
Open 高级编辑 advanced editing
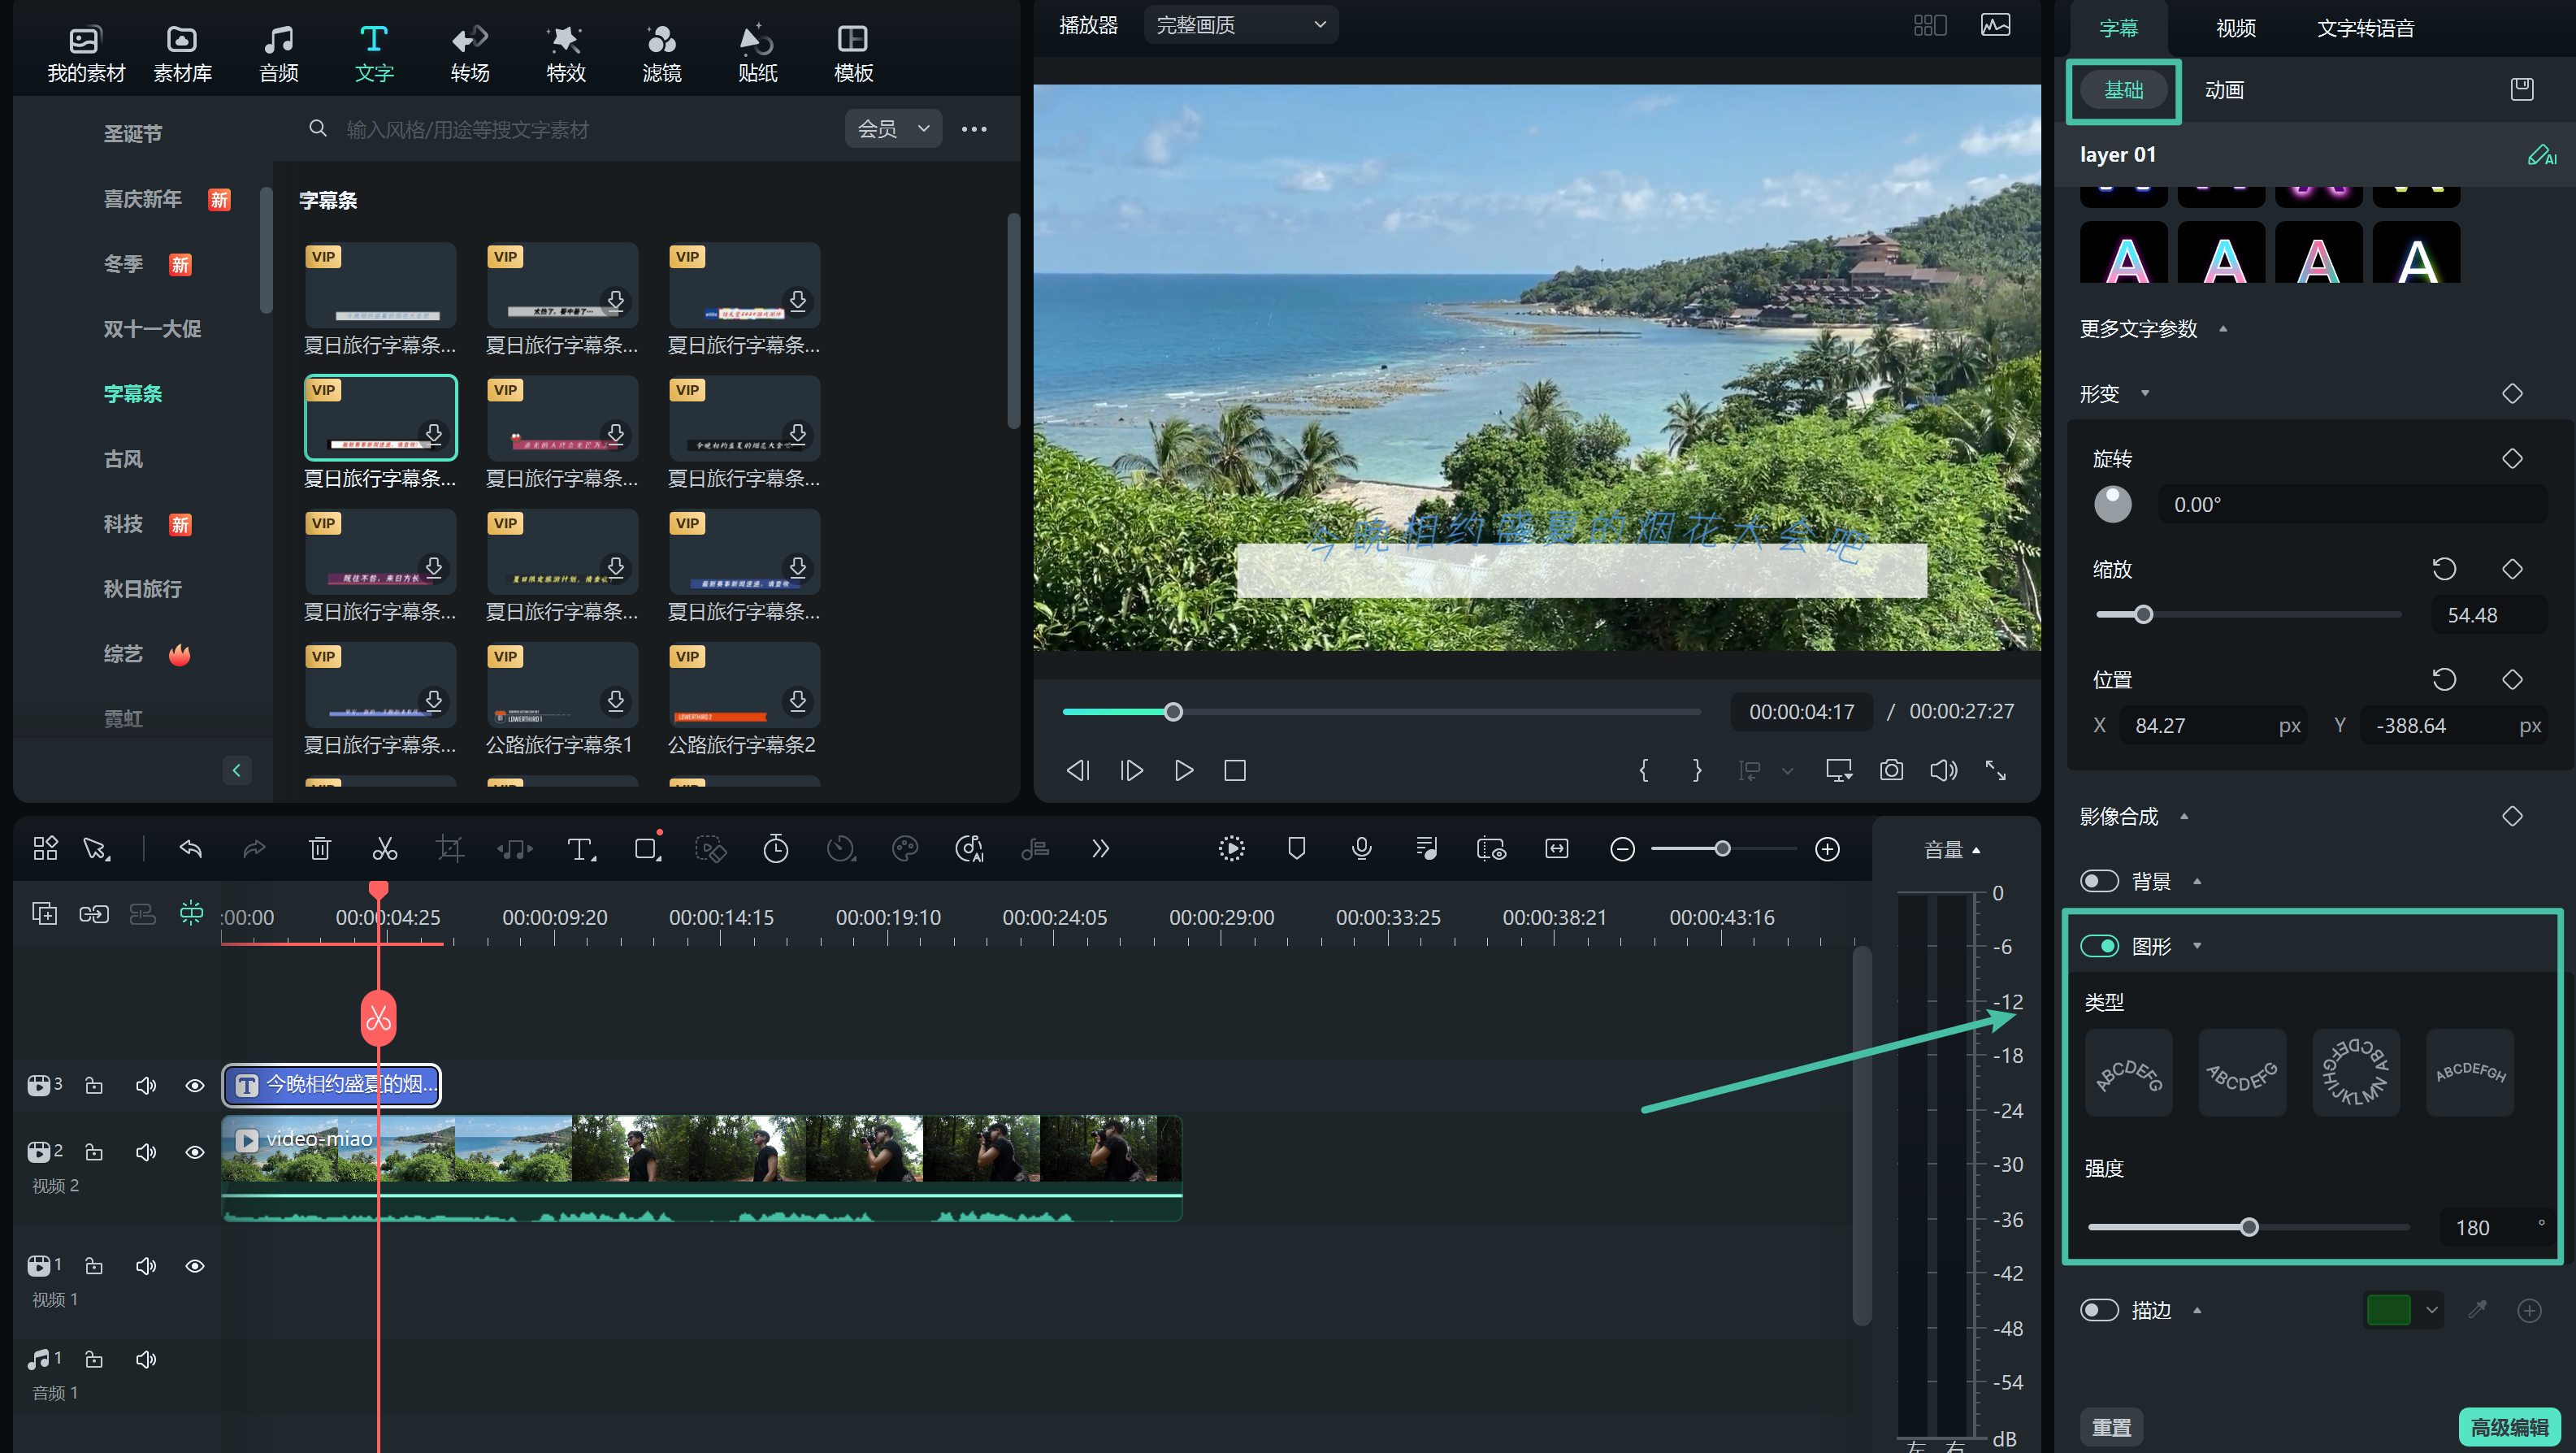(2509, 1427)
